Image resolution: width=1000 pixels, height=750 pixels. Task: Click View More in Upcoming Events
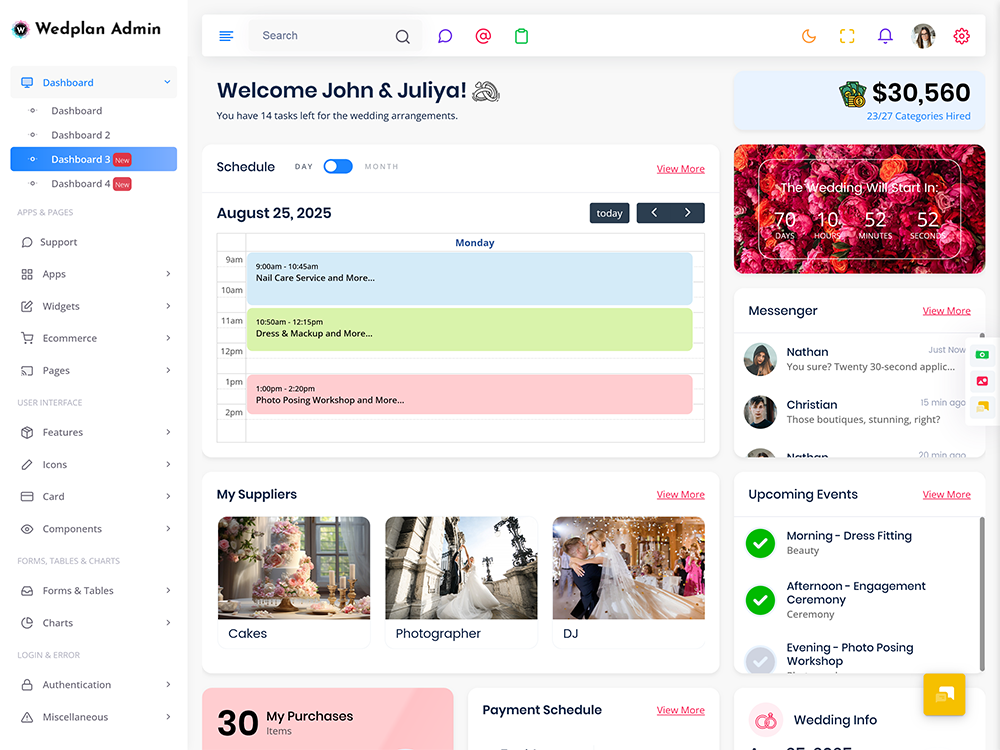tap(946, 495)
